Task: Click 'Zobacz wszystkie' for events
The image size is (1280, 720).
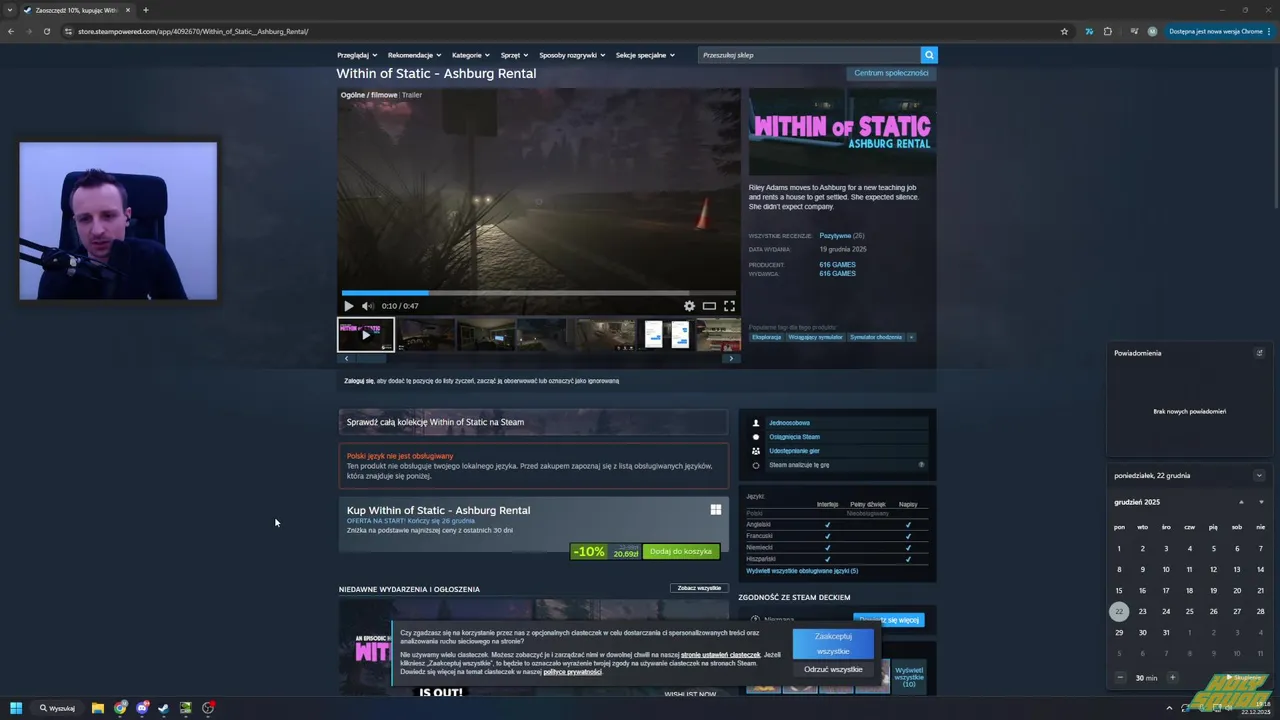Action: [x=699, y=588]
